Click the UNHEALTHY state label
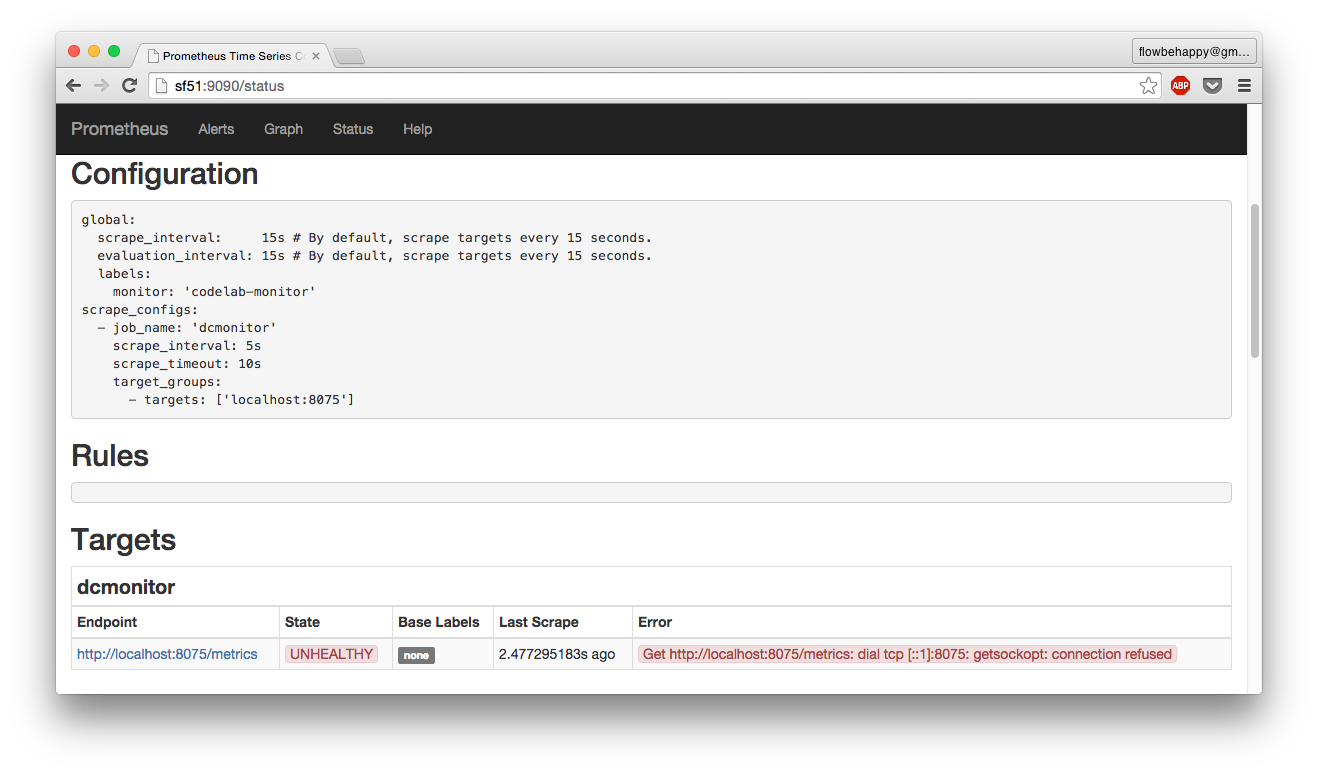Viewport: 1318px width, 774px height. click(x=331, y=654)
